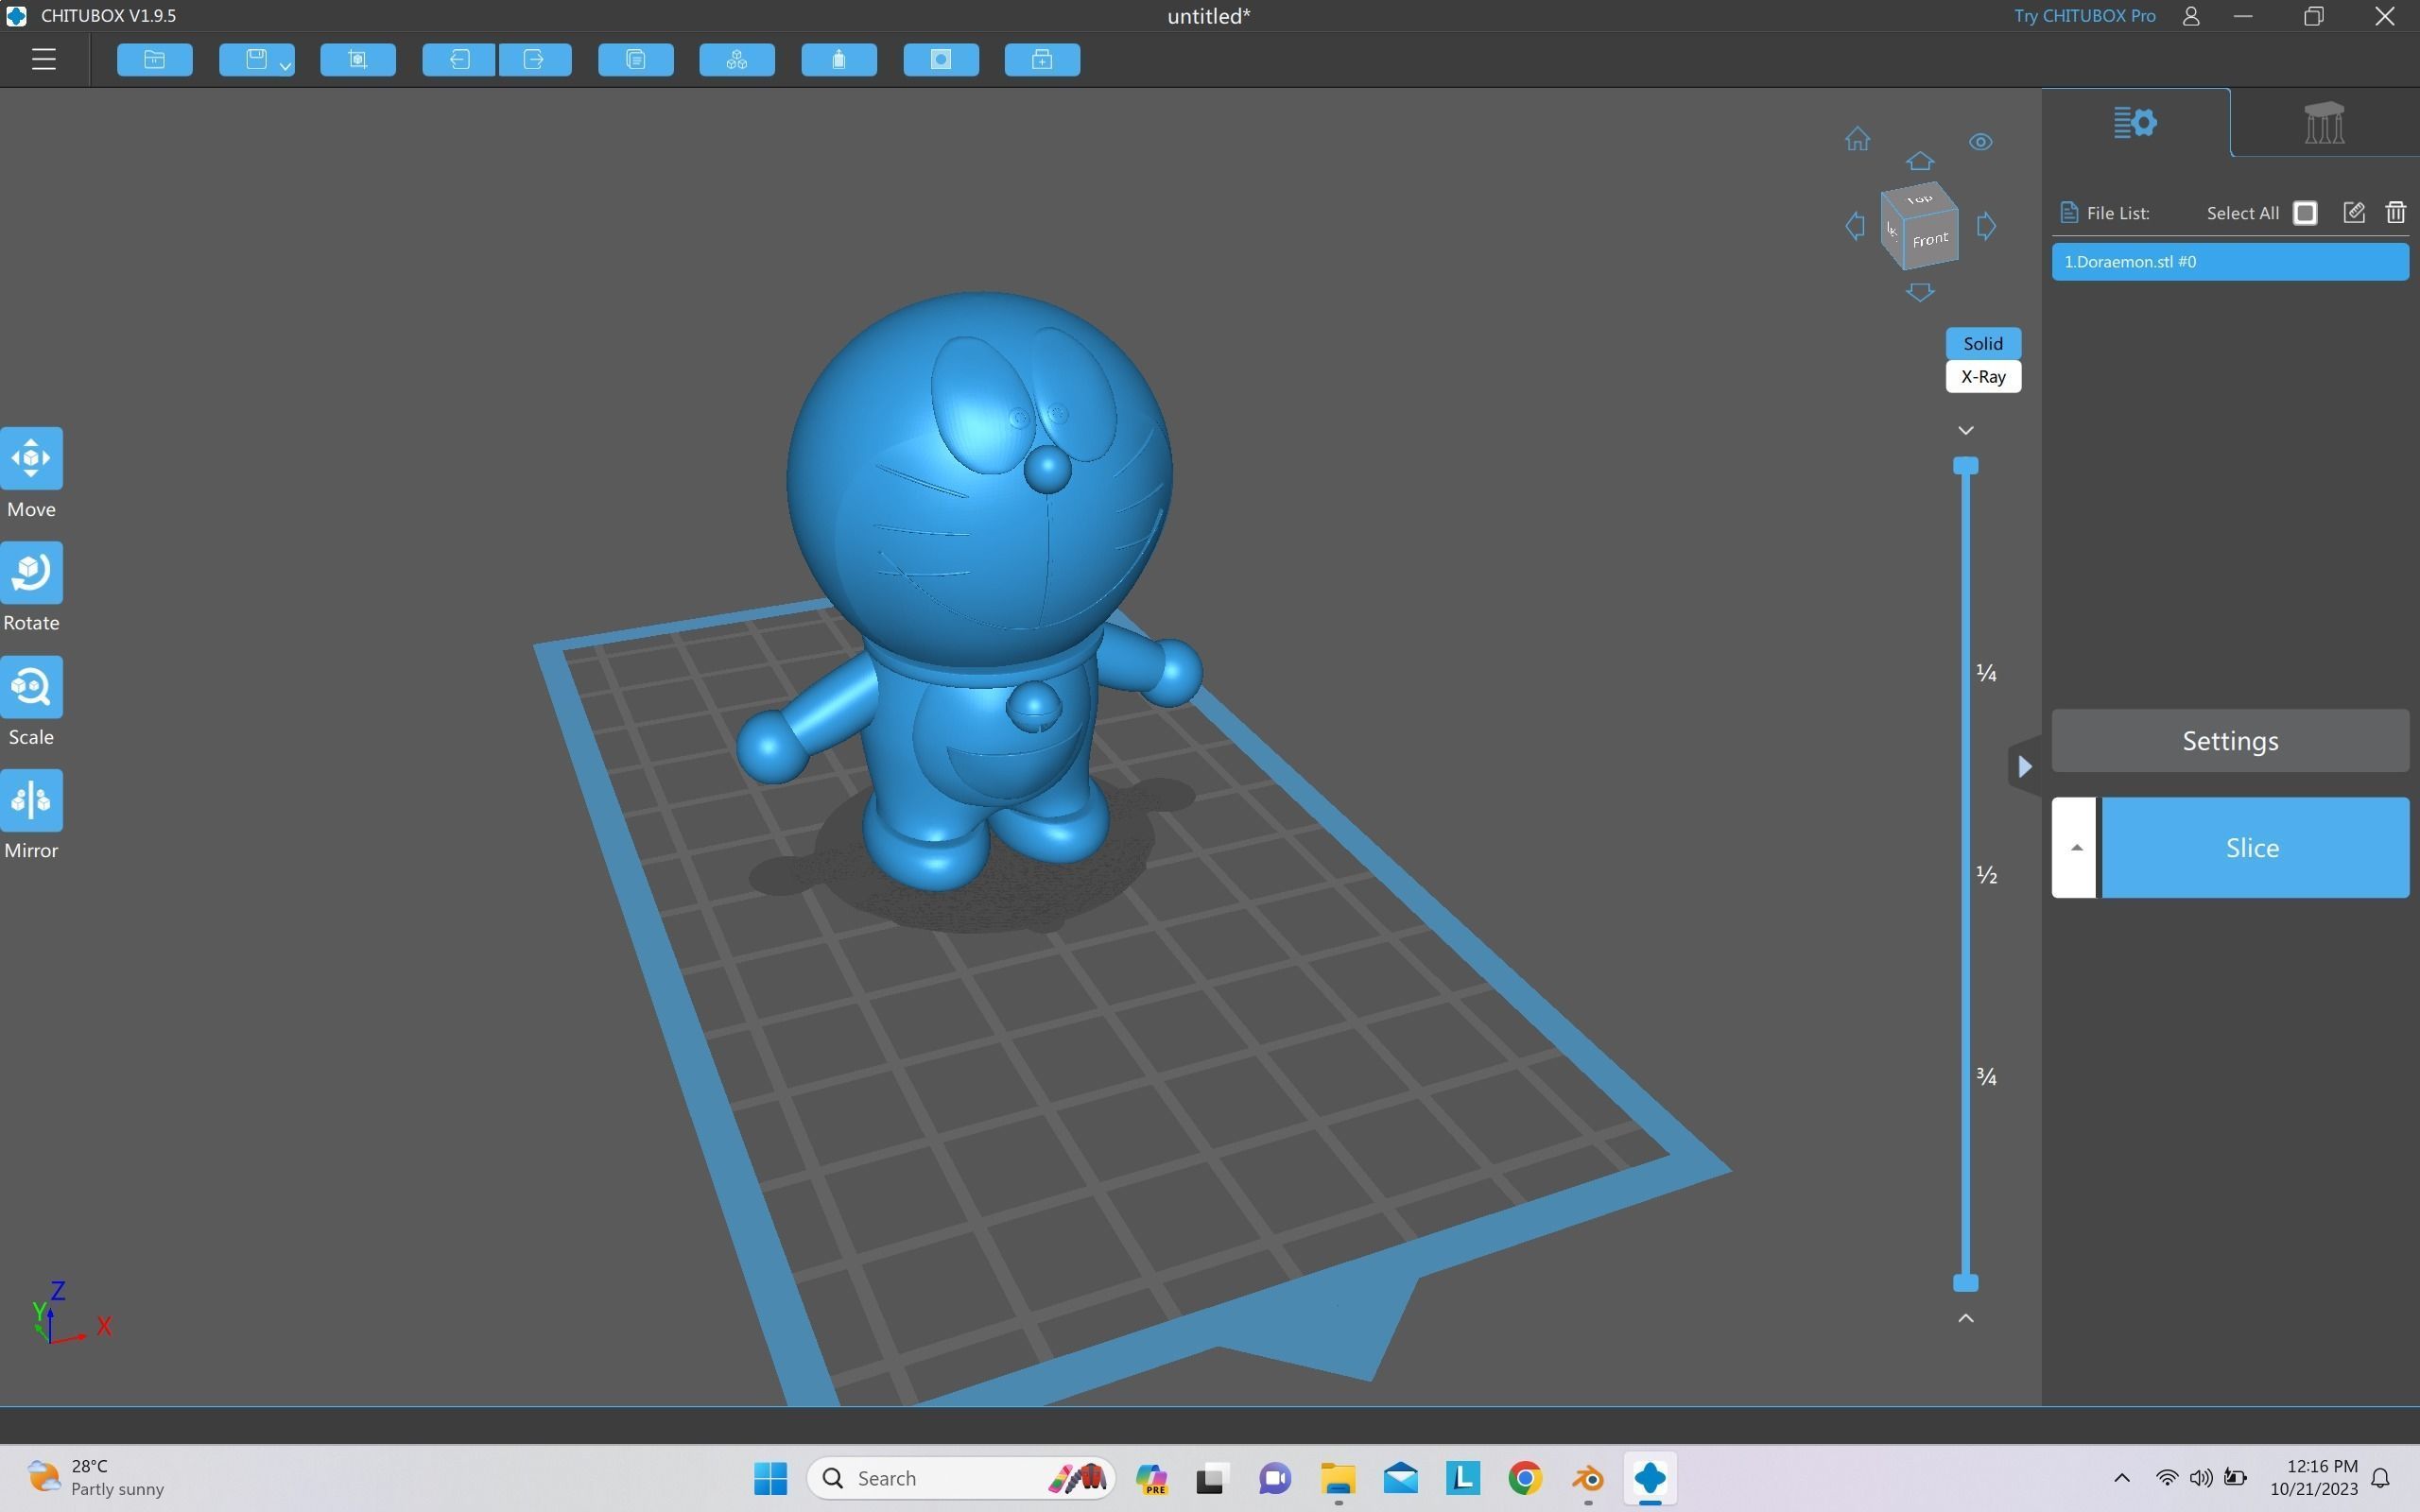Click the edit/measure icon in File List
Screen dimensions: 2420x1512
point(2353,213)
